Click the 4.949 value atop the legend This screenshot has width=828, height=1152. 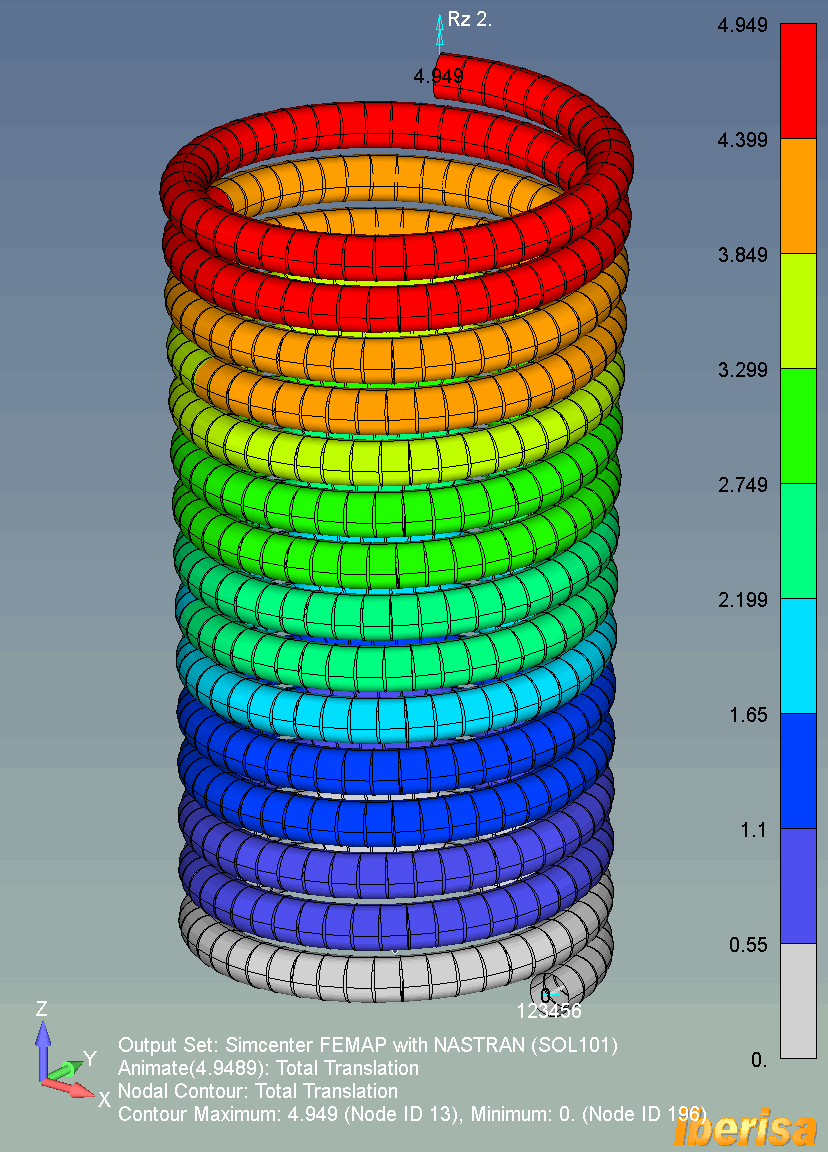point(742,25)
